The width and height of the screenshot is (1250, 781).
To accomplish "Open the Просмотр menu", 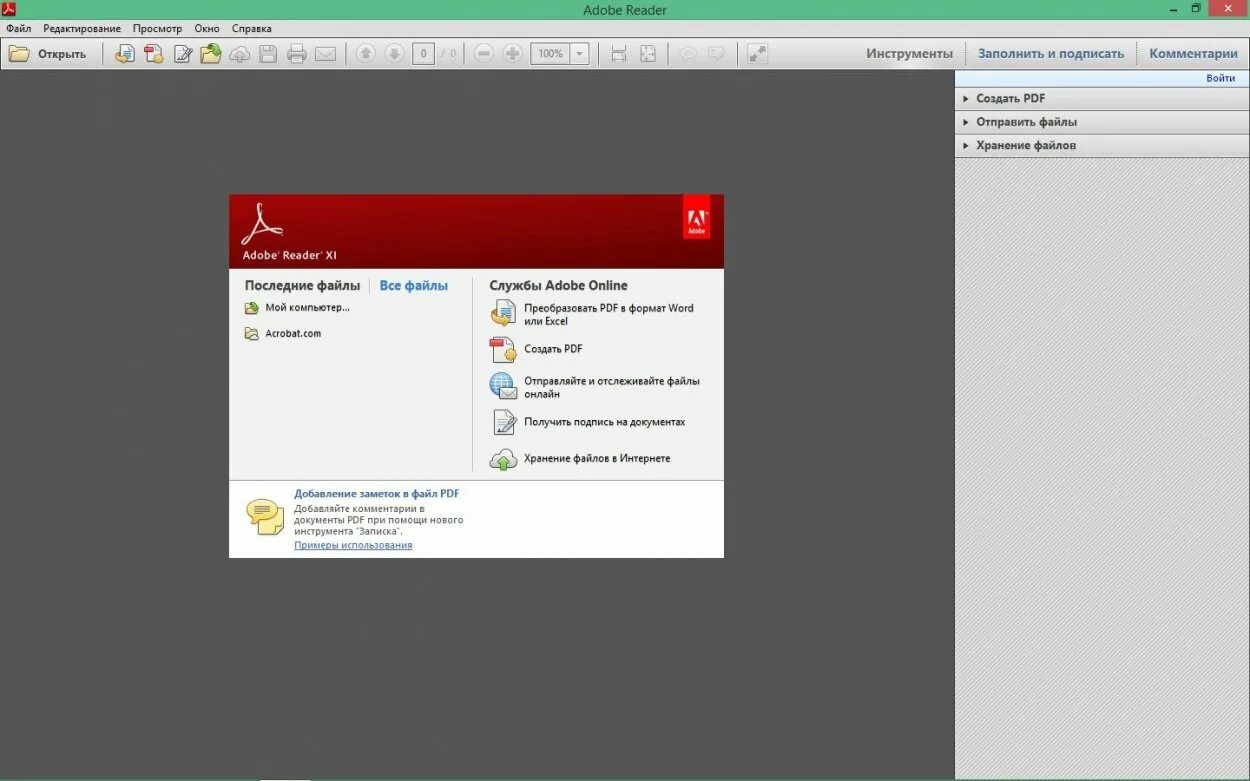I will [157, 29].
